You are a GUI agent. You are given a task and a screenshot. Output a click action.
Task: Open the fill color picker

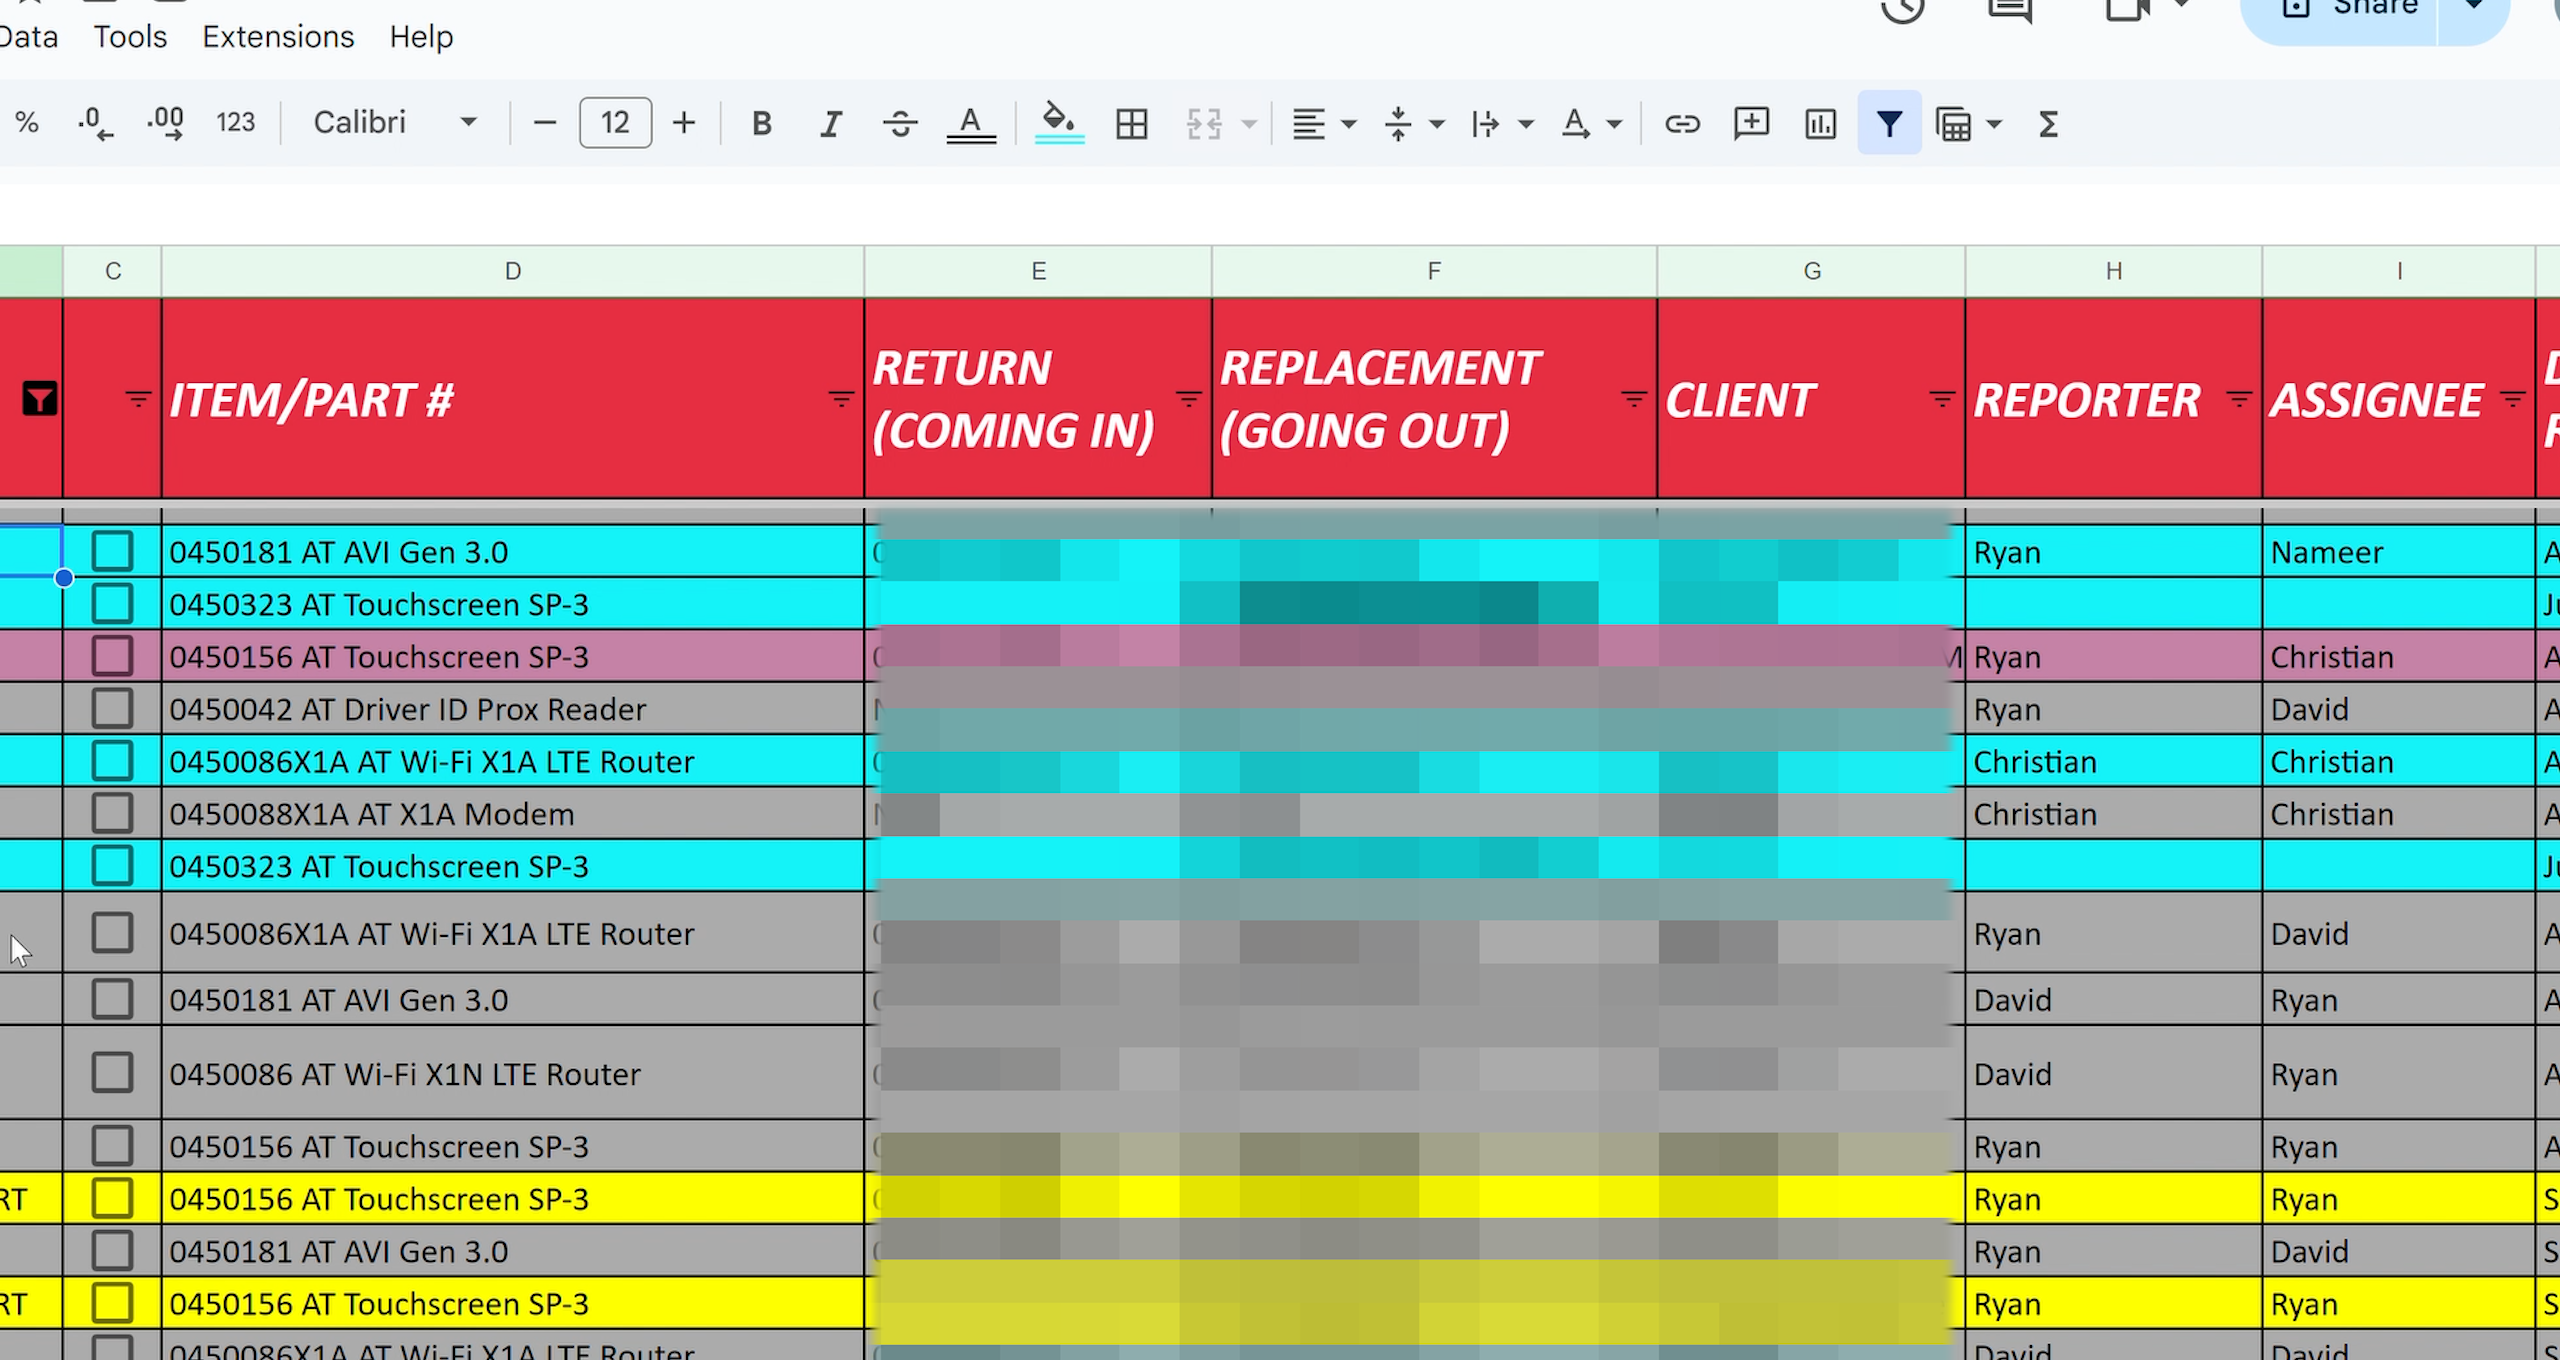point(1058,123)
